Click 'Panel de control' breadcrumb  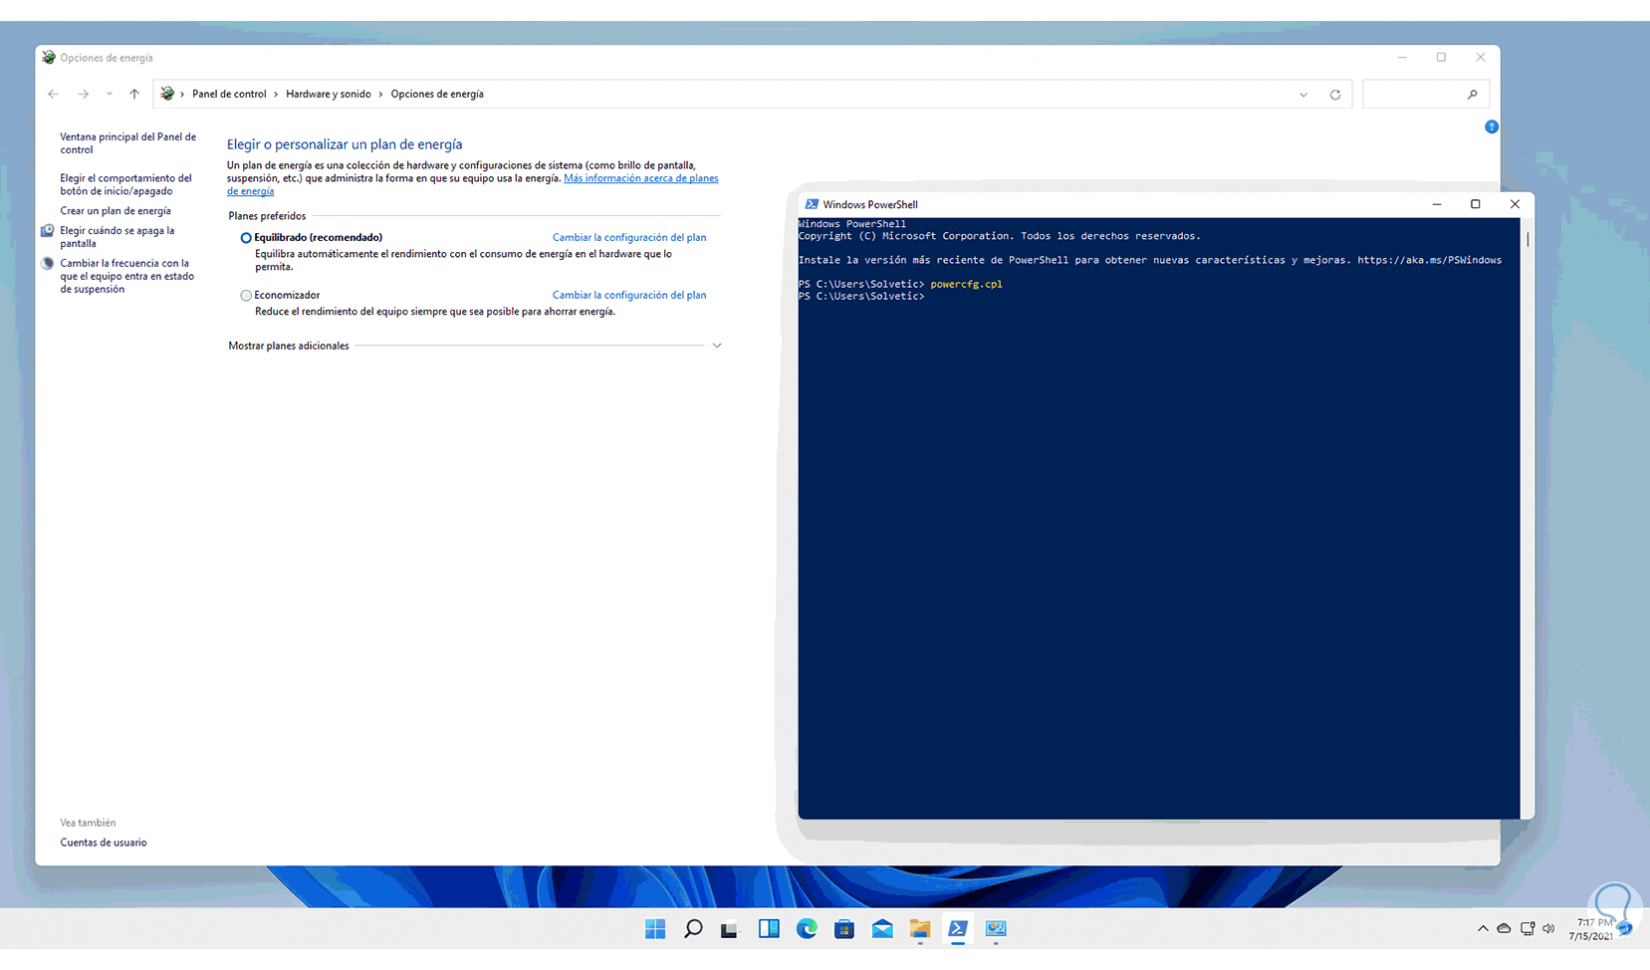point(229,94)
